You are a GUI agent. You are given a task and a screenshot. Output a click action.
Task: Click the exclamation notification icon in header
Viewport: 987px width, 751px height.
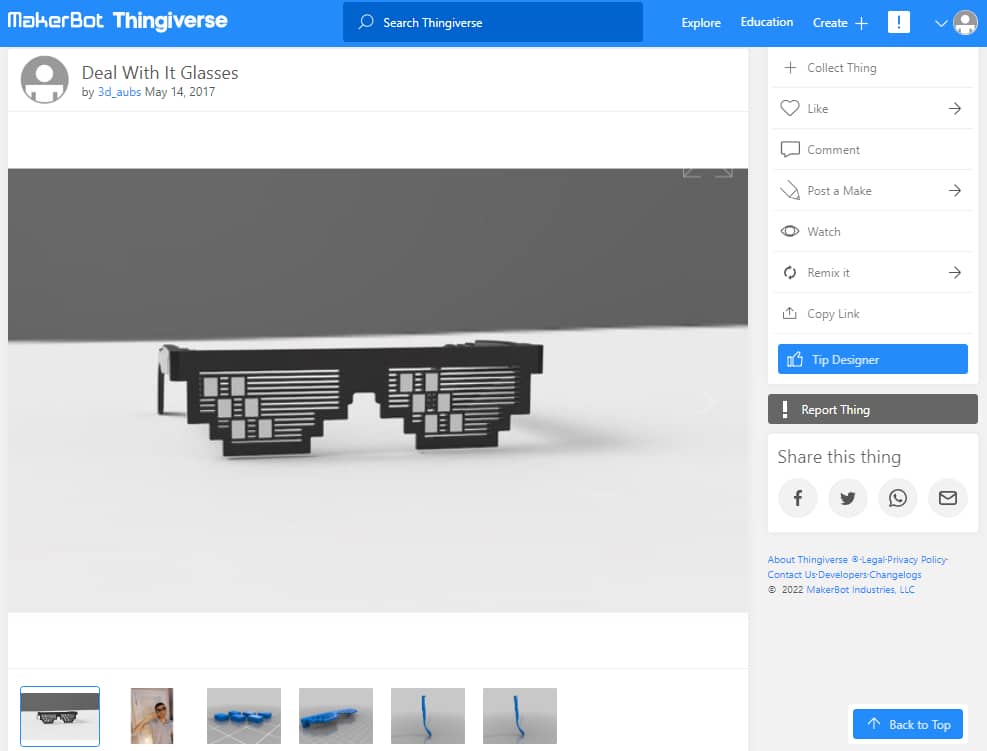tap(899, 23)
